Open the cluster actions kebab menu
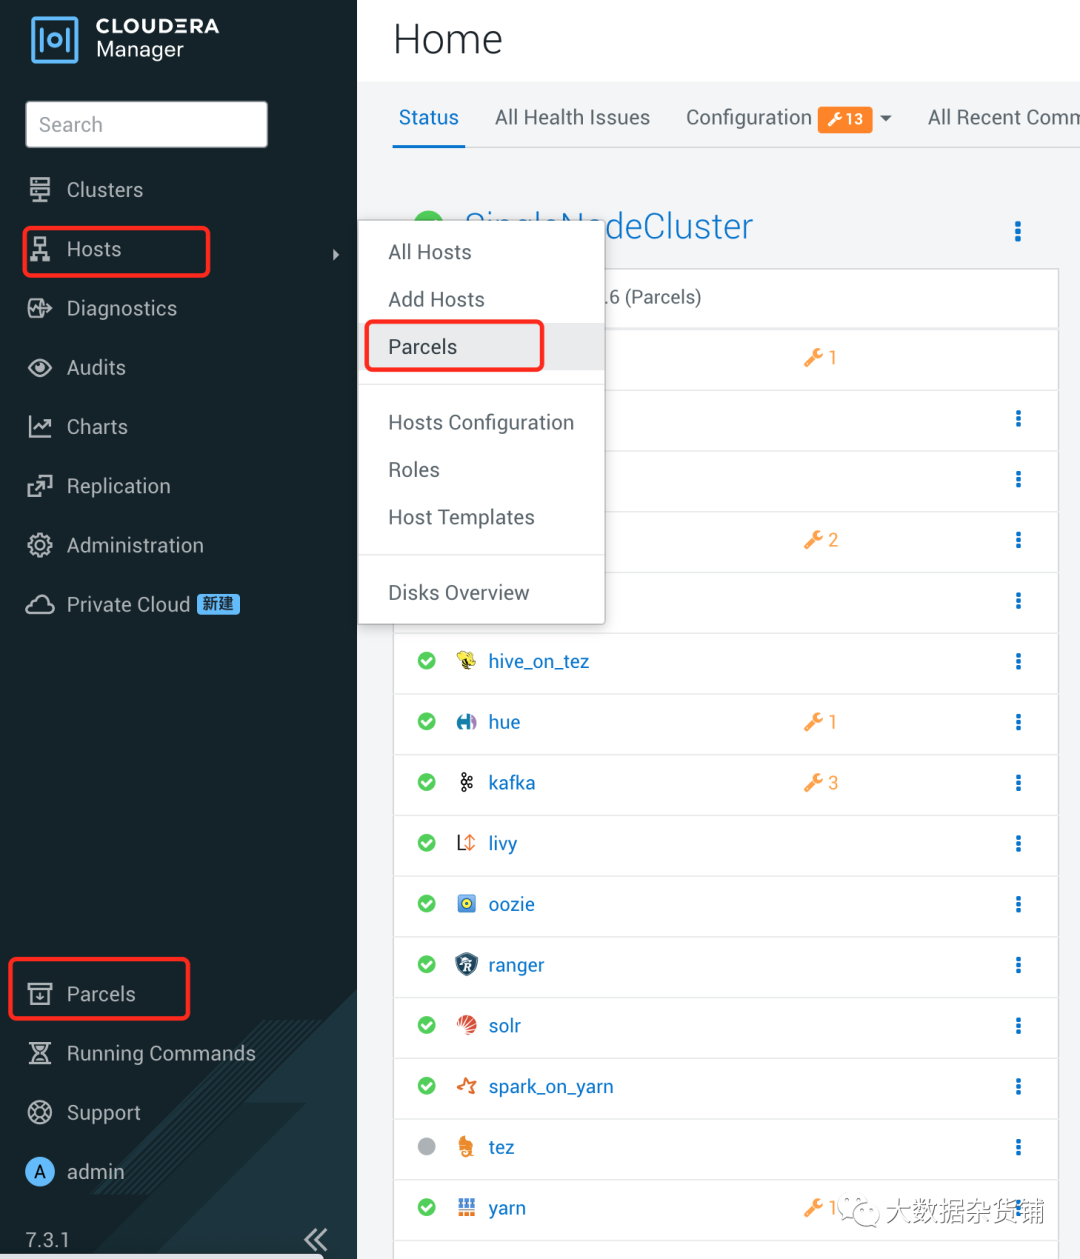1080x1259 pixels. click(x=1018, y=231)
